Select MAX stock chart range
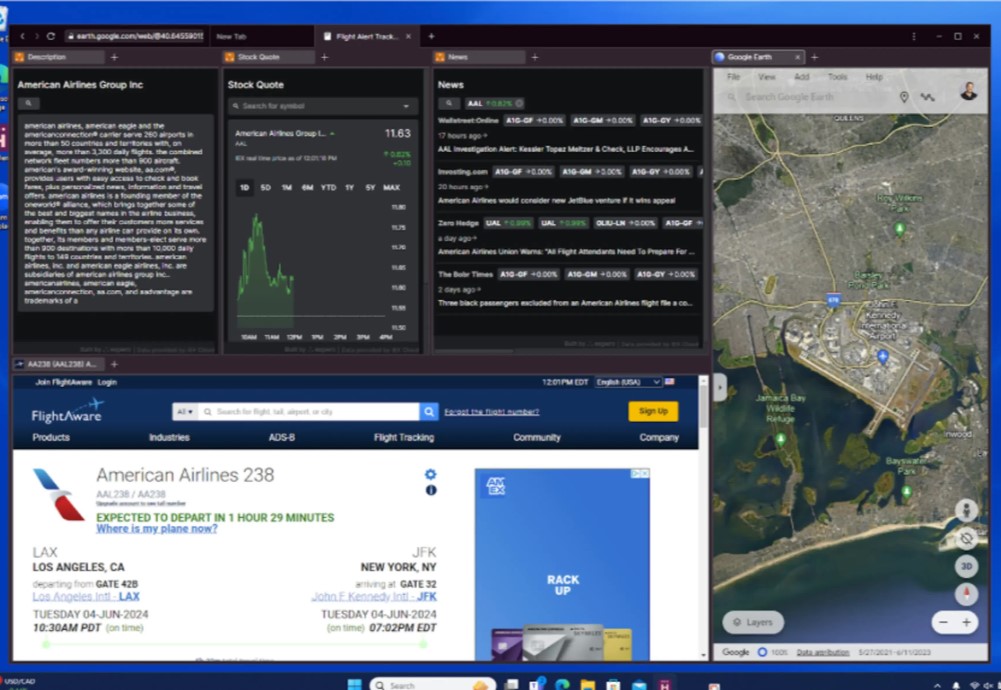 391,188
